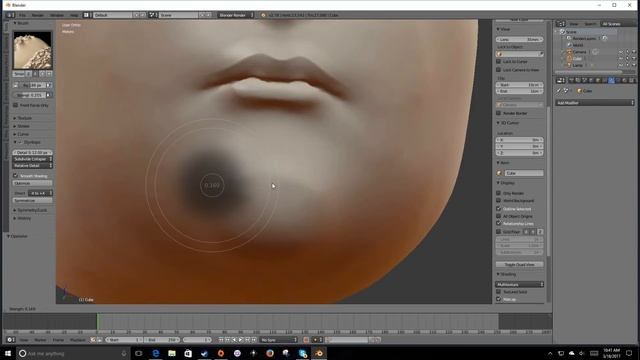Open the outliner Search menu
Viewport: 640px width, 360px height.
click(590, 24)
